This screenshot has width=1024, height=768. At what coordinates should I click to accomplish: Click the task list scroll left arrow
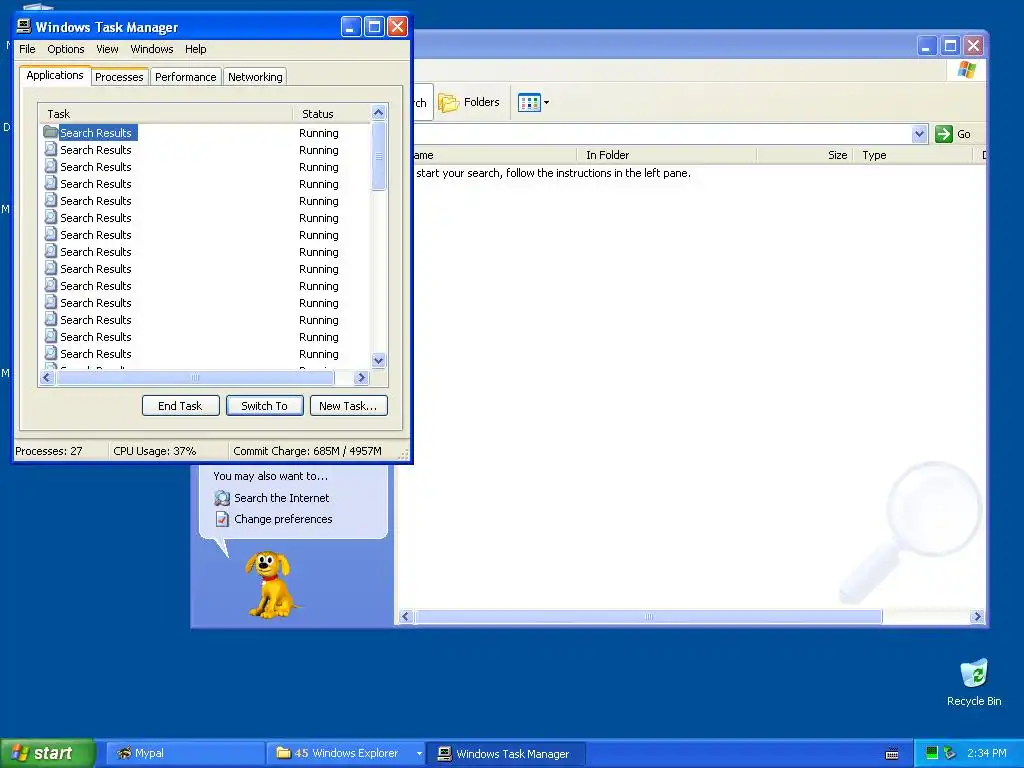[x=47, y=377]
